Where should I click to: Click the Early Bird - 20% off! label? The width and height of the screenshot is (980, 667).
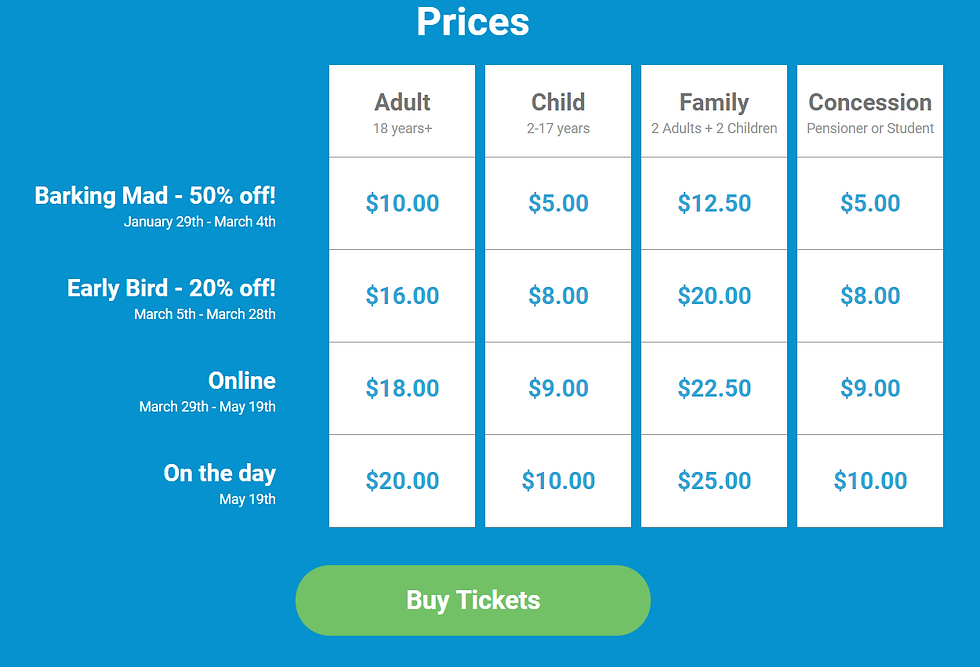click(x=171, y=289)
